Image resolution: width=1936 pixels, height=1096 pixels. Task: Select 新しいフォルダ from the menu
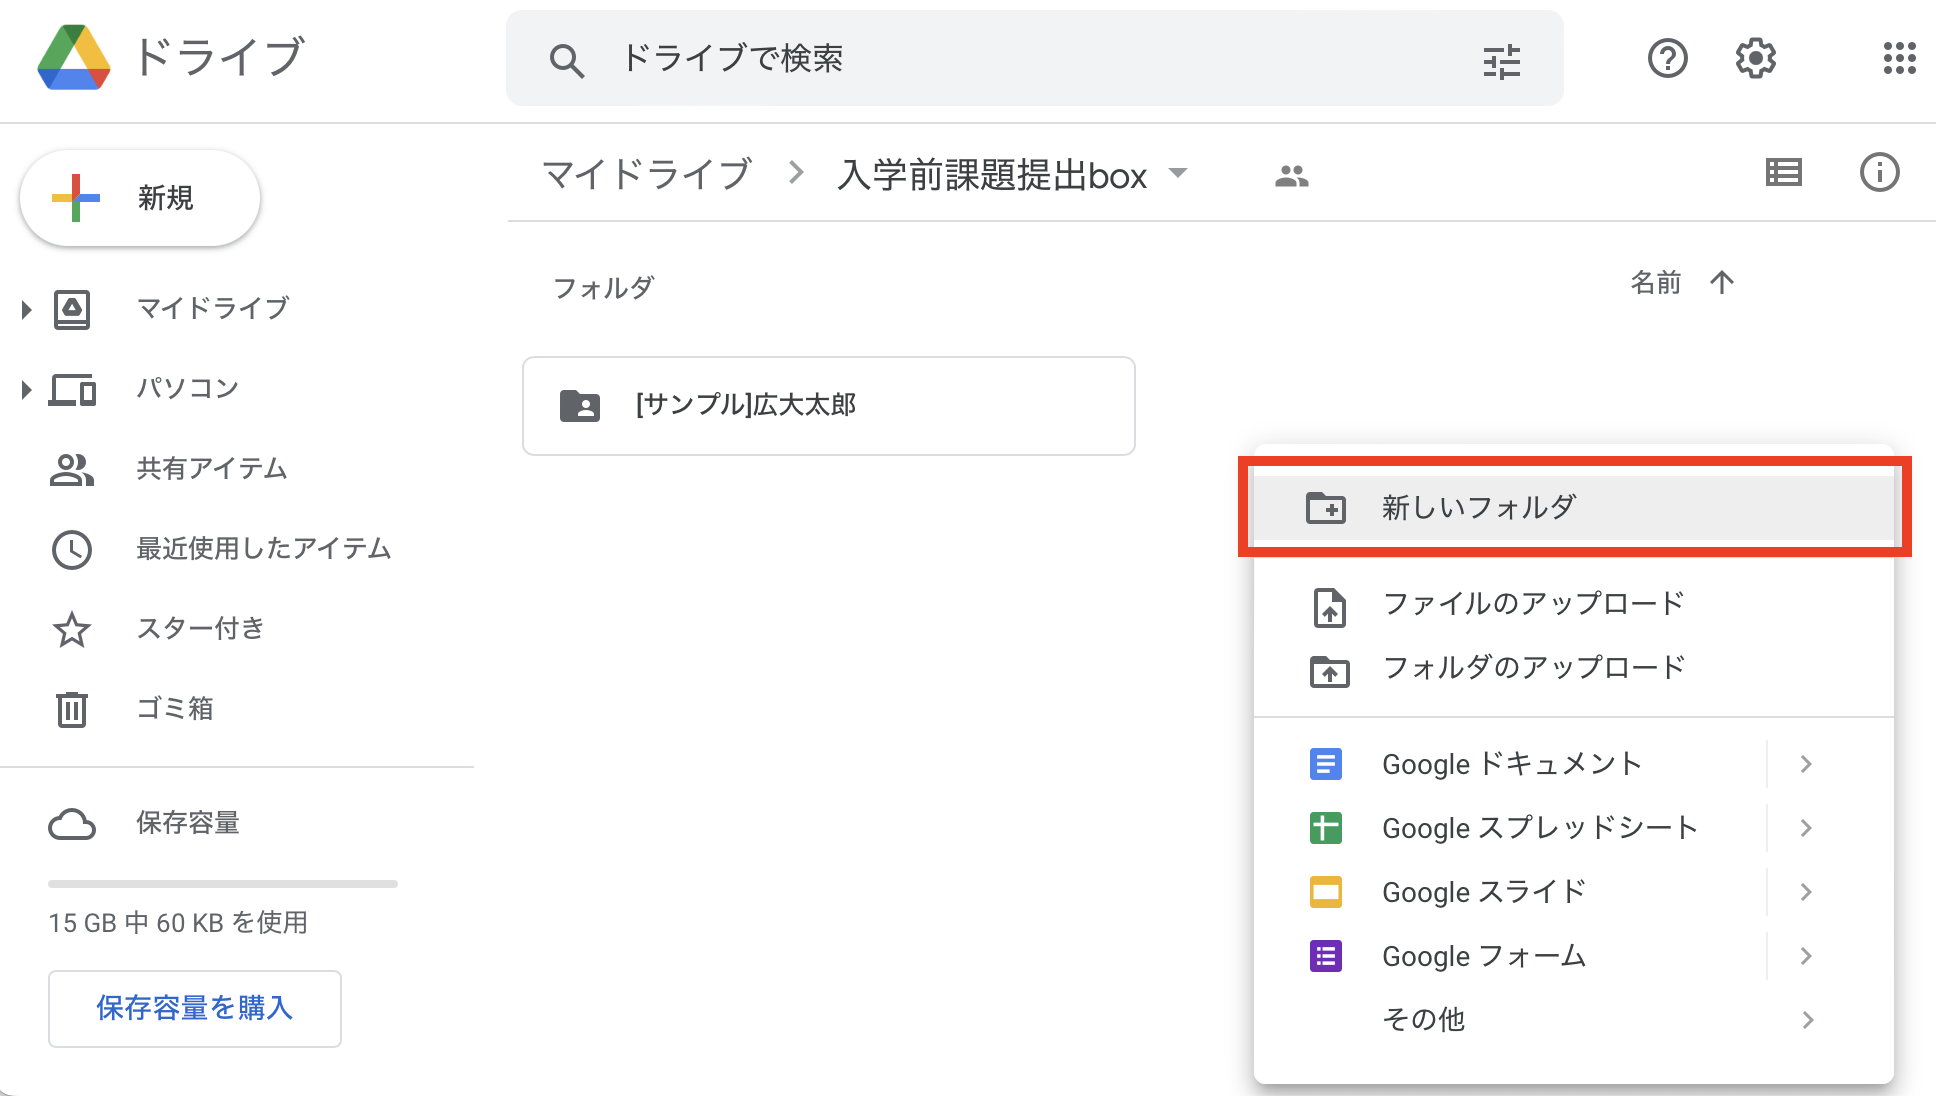(x=1574, y=508)
